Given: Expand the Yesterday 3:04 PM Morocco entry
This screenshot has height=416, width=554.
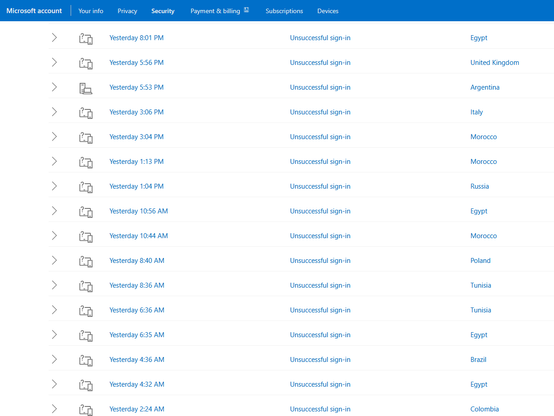Looking at the screenshot, I should [x=54, y=136].
